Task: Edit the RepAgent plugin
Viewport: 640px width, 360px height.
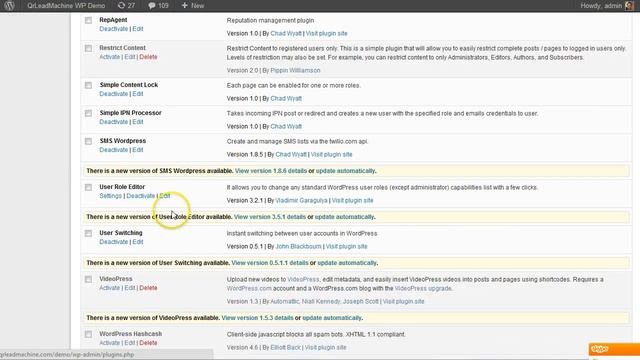Action: (138, 29)
